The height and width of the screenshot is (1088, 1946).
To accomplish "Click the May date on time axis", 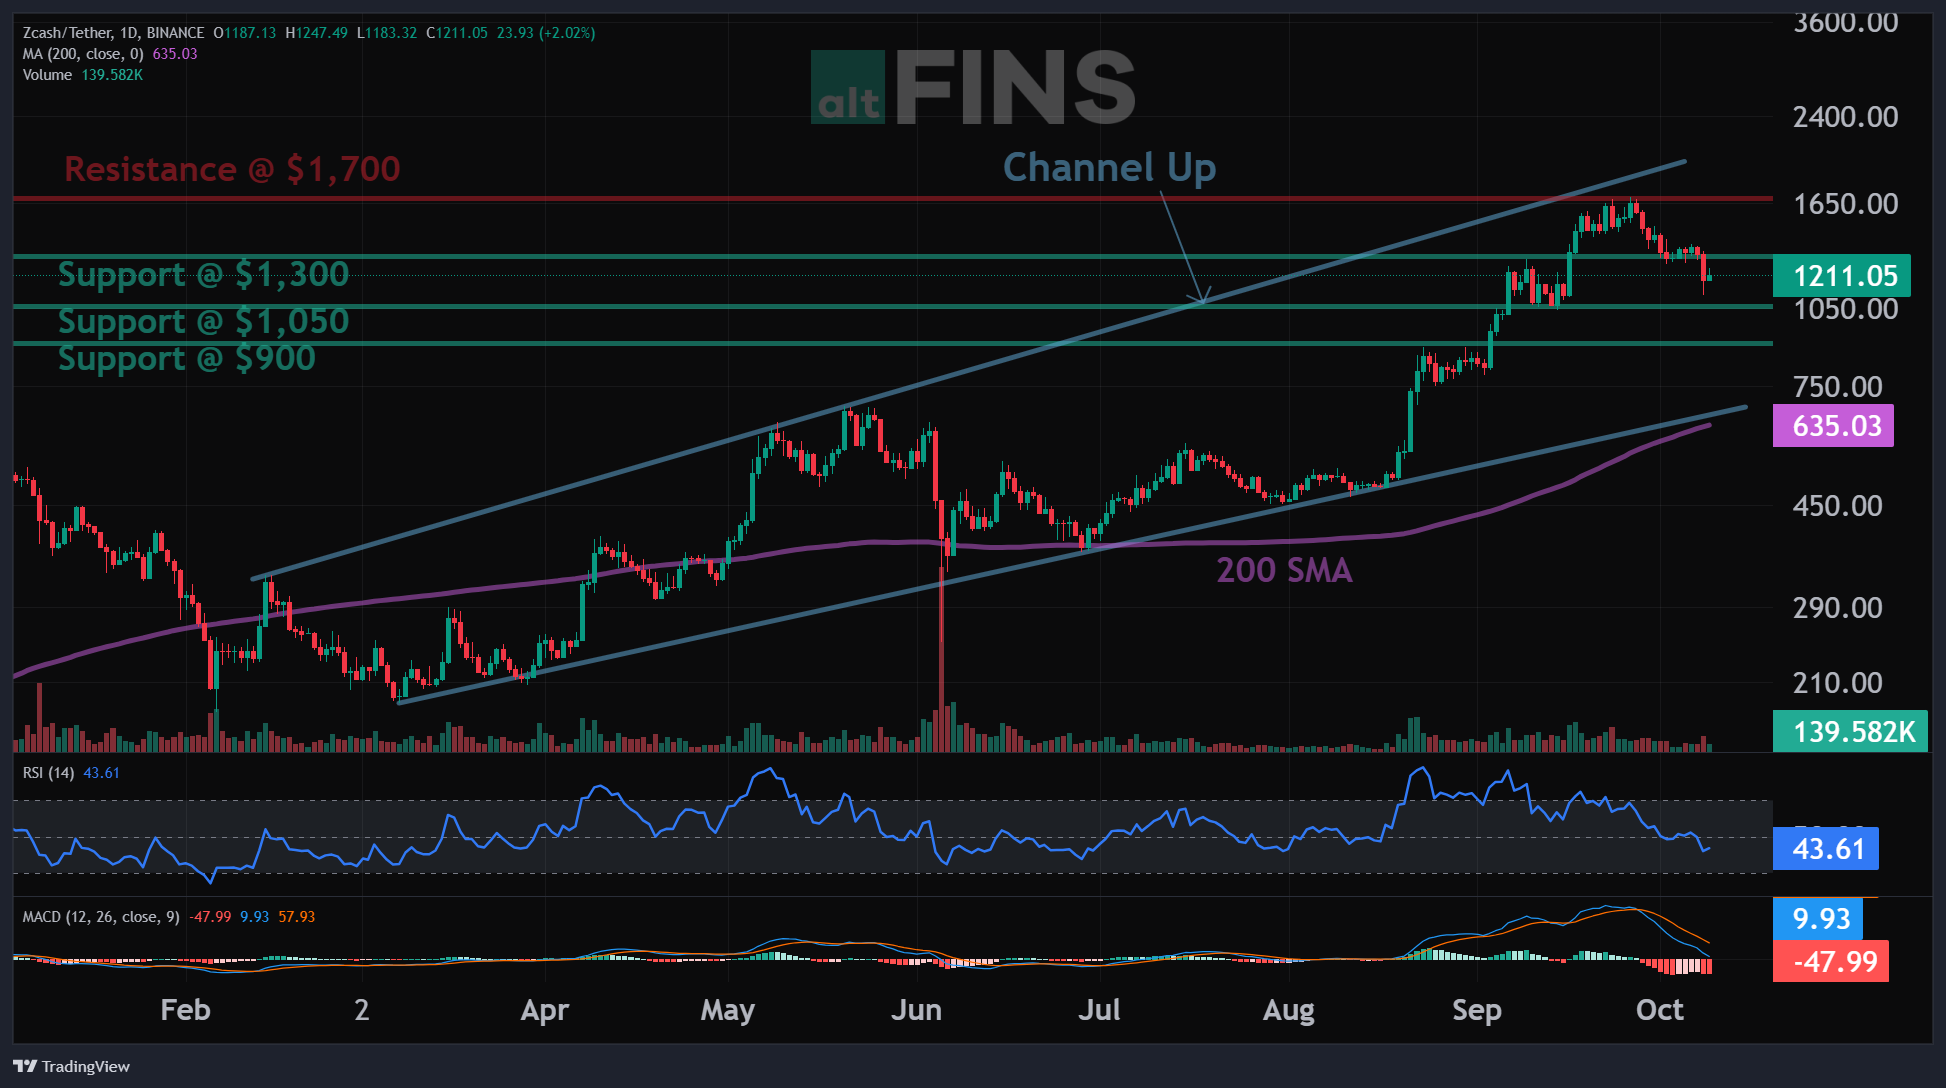I will pos(728,1010).
